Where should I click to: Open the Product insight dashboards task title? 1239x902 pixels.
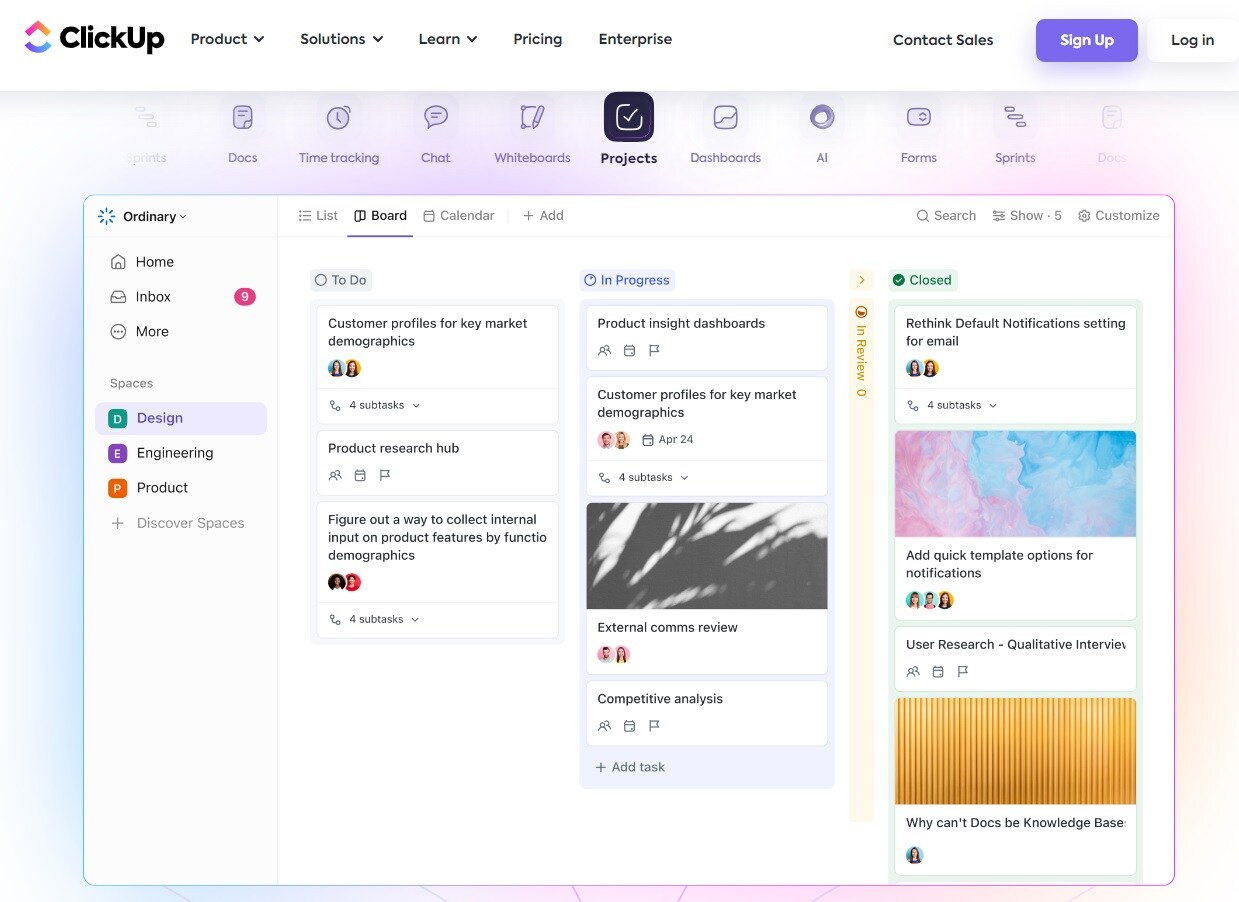pyautogui.click(x=681, y=323)
